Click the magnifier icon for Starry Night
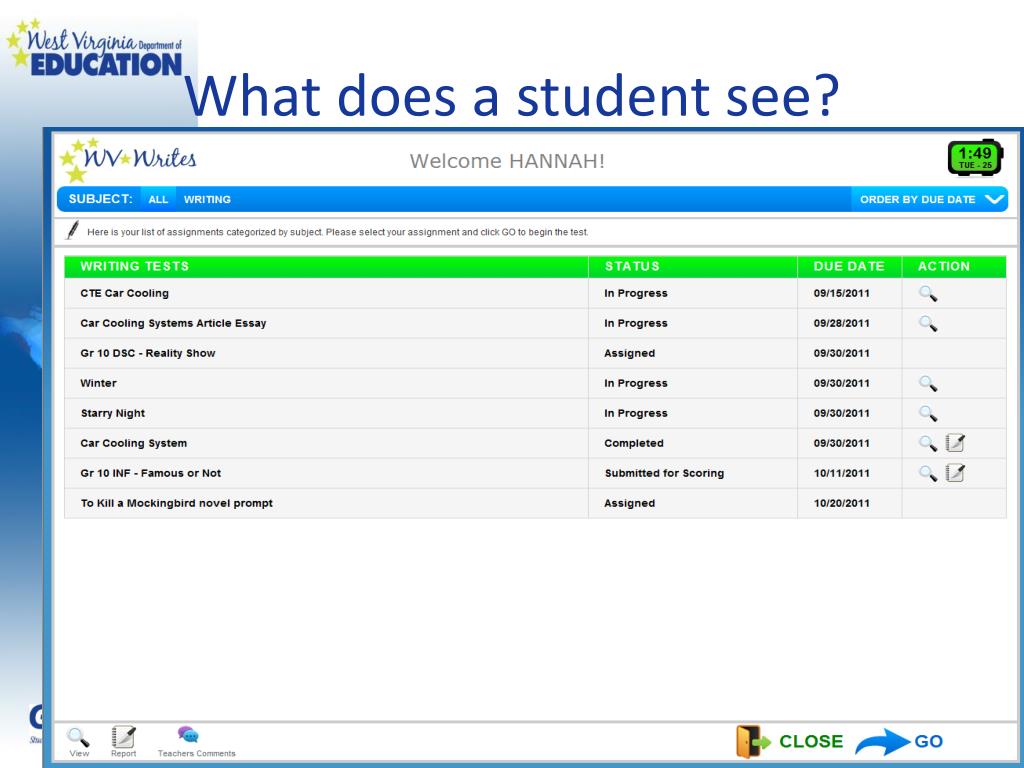The height and width of the screenshot is (768, 1024). click(928, 414)
